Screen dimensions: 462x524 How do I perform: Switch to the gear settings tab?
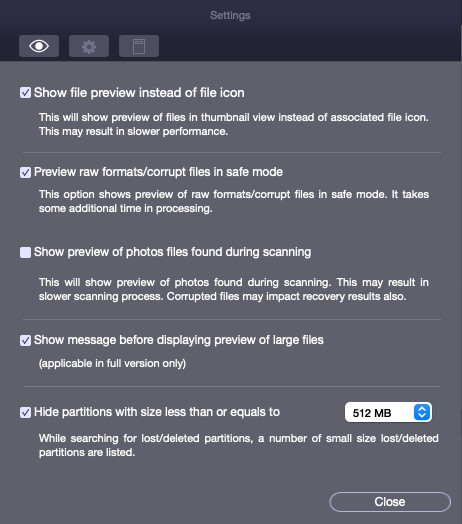point(89,46)
